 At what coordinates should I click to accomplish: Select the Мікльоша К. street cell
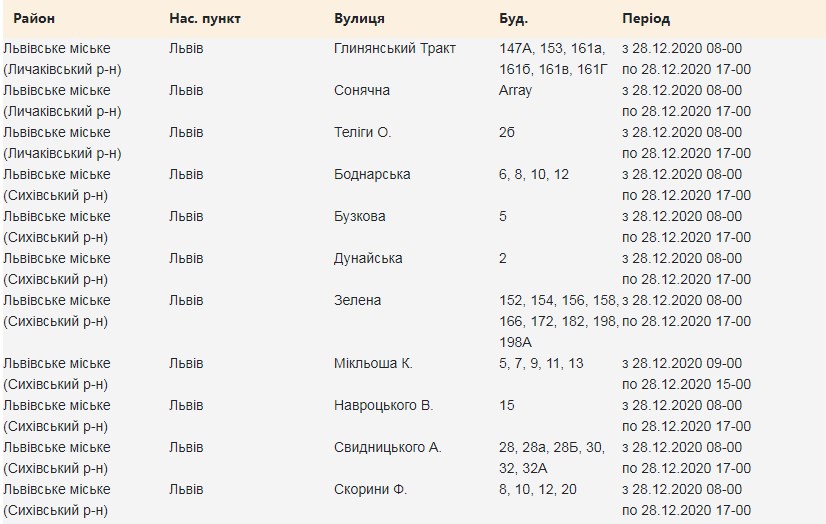click(x=373, y=363)
